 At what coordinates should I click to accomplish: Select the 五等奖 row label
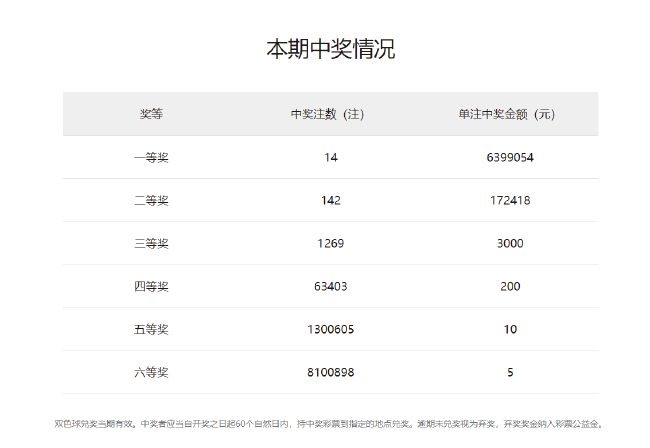(x=151, y=330)
